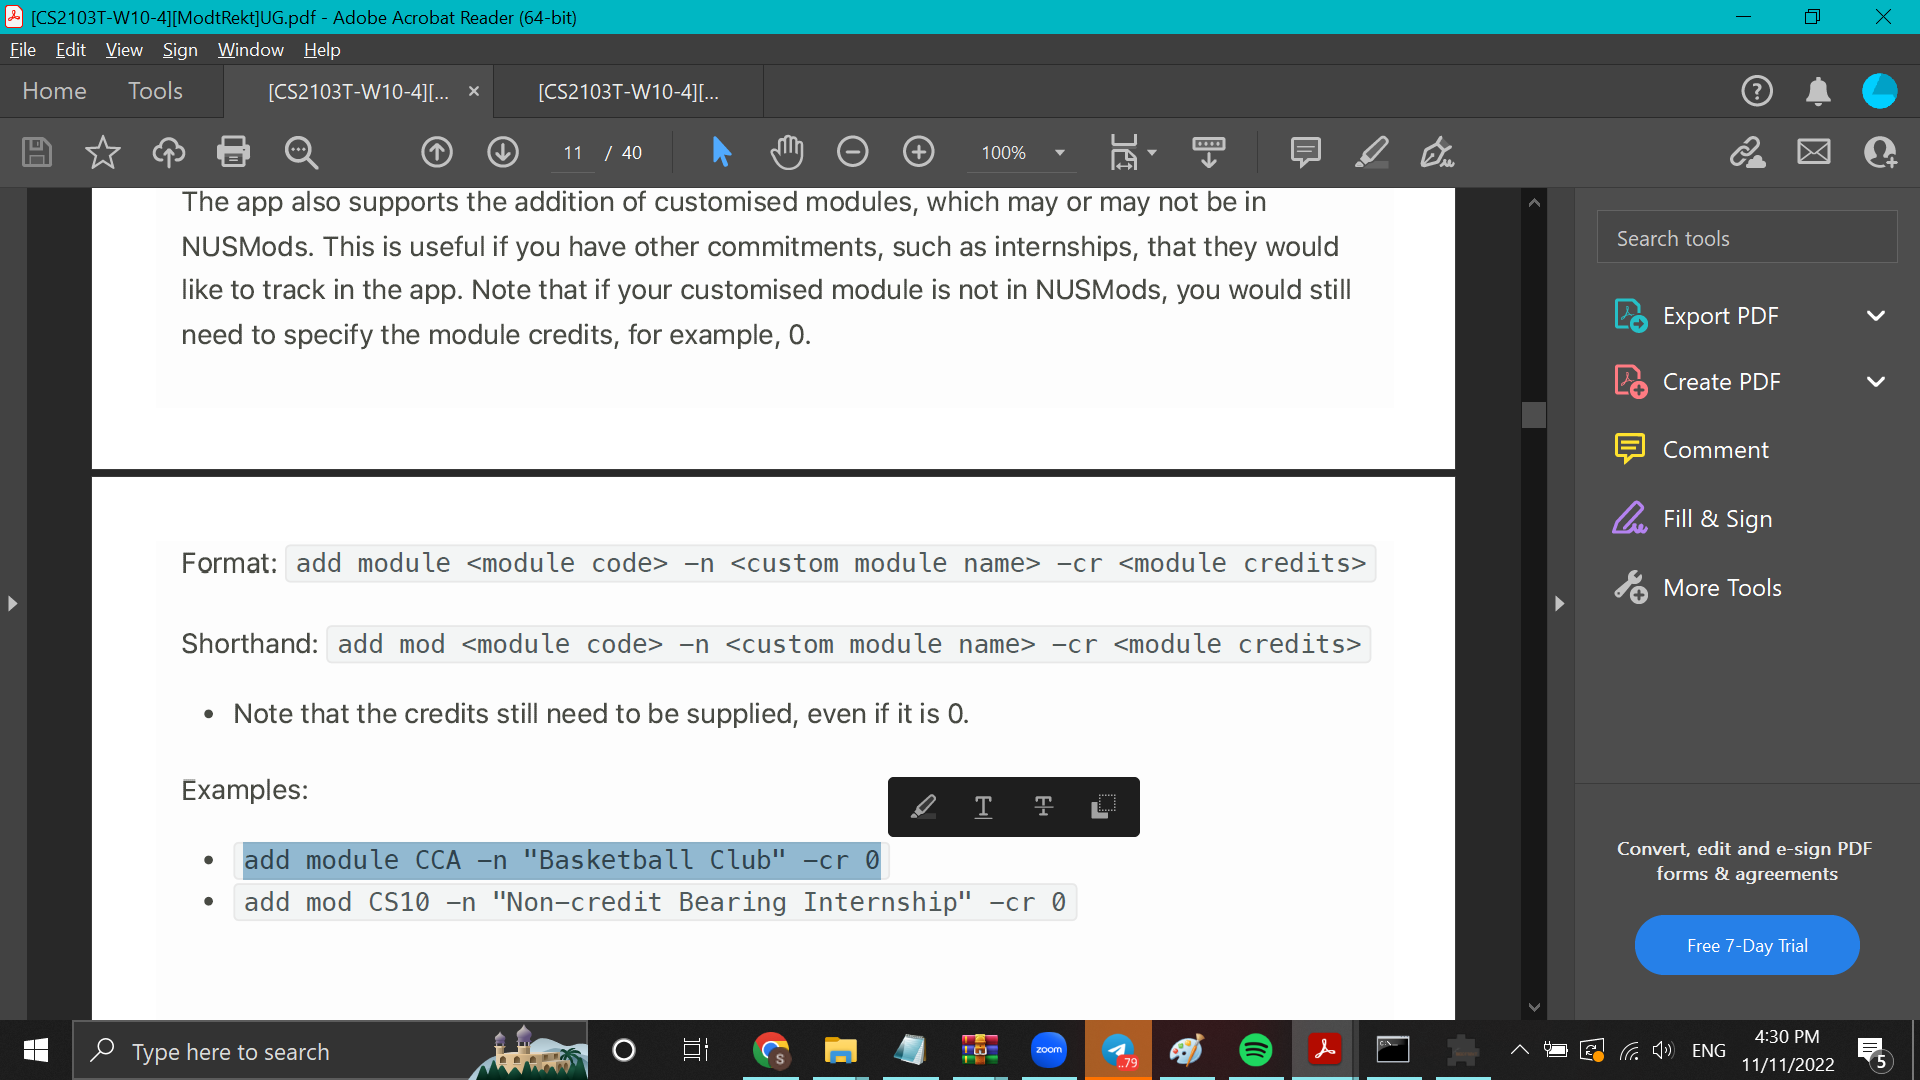The height and width of the screenshot is (1080, 1920).
Task: Go to next page arrow
Action: (502, 152)
